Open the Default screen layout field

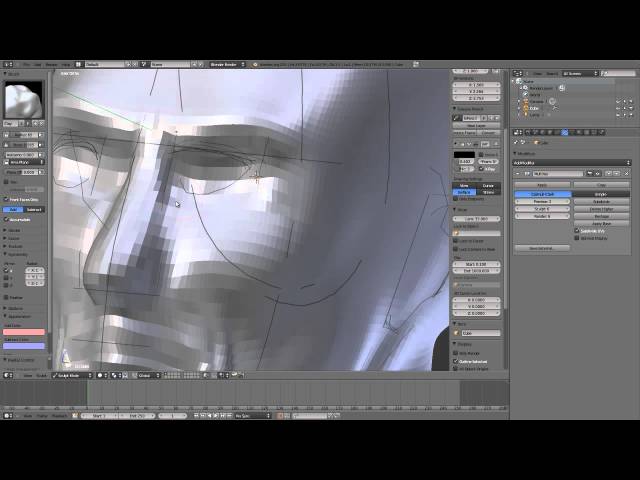pos(104,64)
